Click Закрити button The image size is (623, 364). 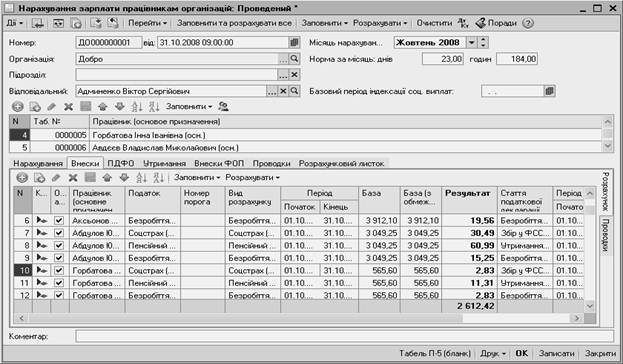point(600,353)
